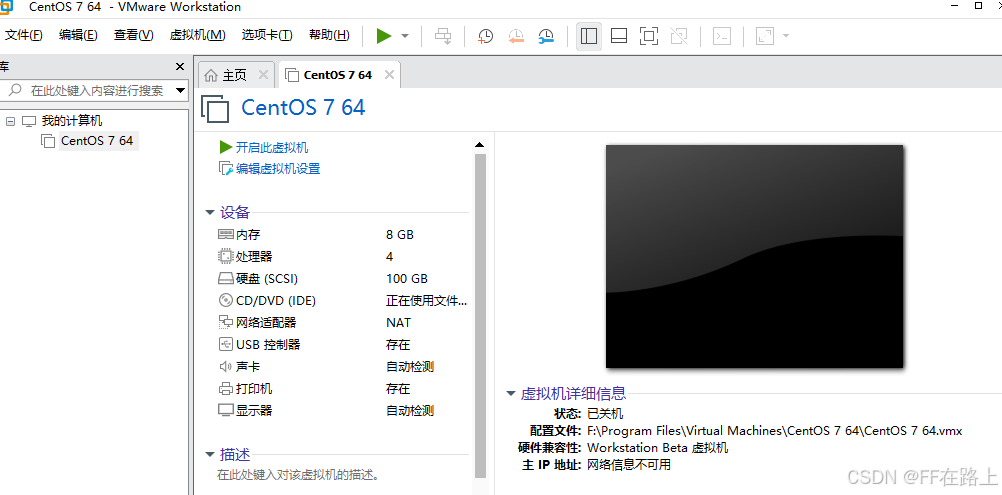Click the Workstation Beta 虚拟机 compatibility text
This screenshot has height=495, width=1002.
coord(658,448)
